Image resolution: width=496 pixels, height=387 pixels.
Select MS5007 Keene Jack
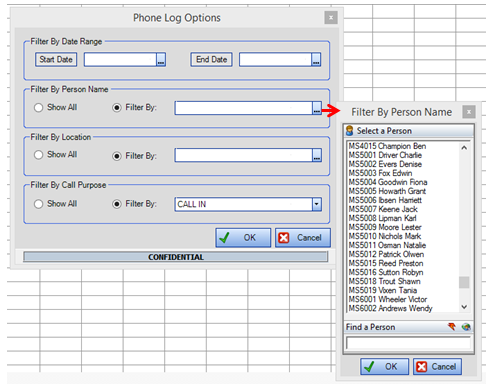(x=383, y=209)
